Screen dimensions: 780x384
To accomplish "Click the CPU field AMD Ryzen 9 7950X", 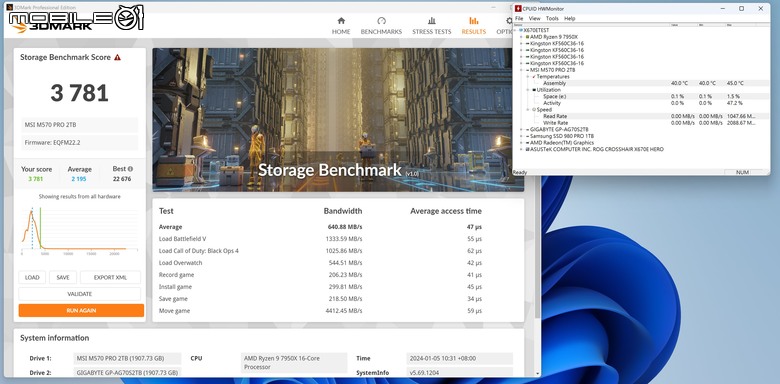I will (x=294, y=363).
